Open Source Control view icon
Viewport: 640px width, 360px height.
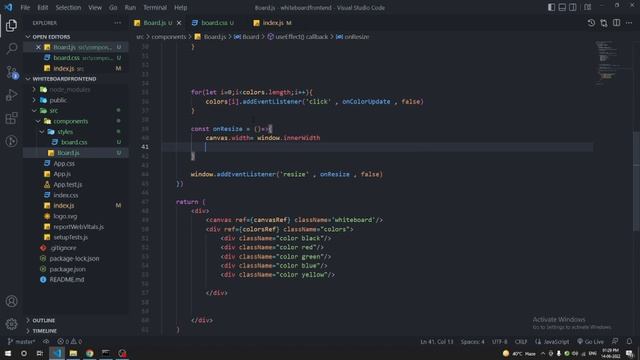click(11, 72)
